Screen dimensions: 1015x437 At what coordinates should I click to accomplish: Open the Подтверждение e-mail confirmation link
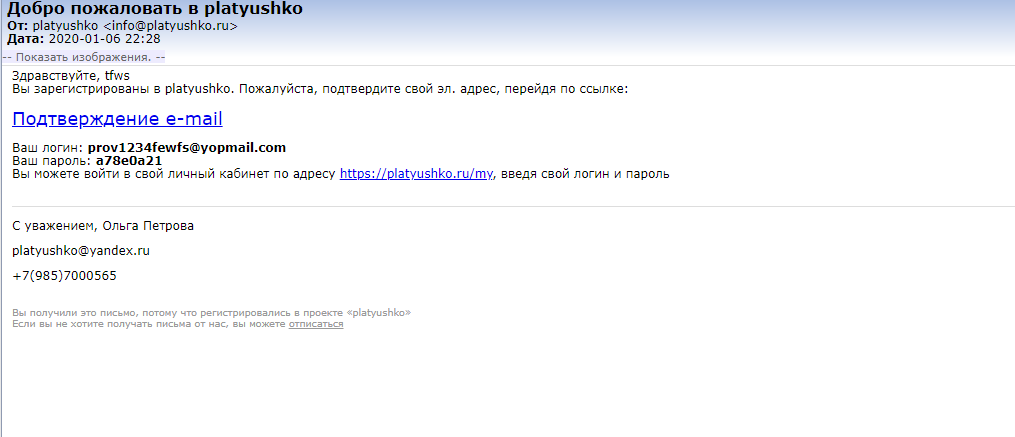(117, 119)
